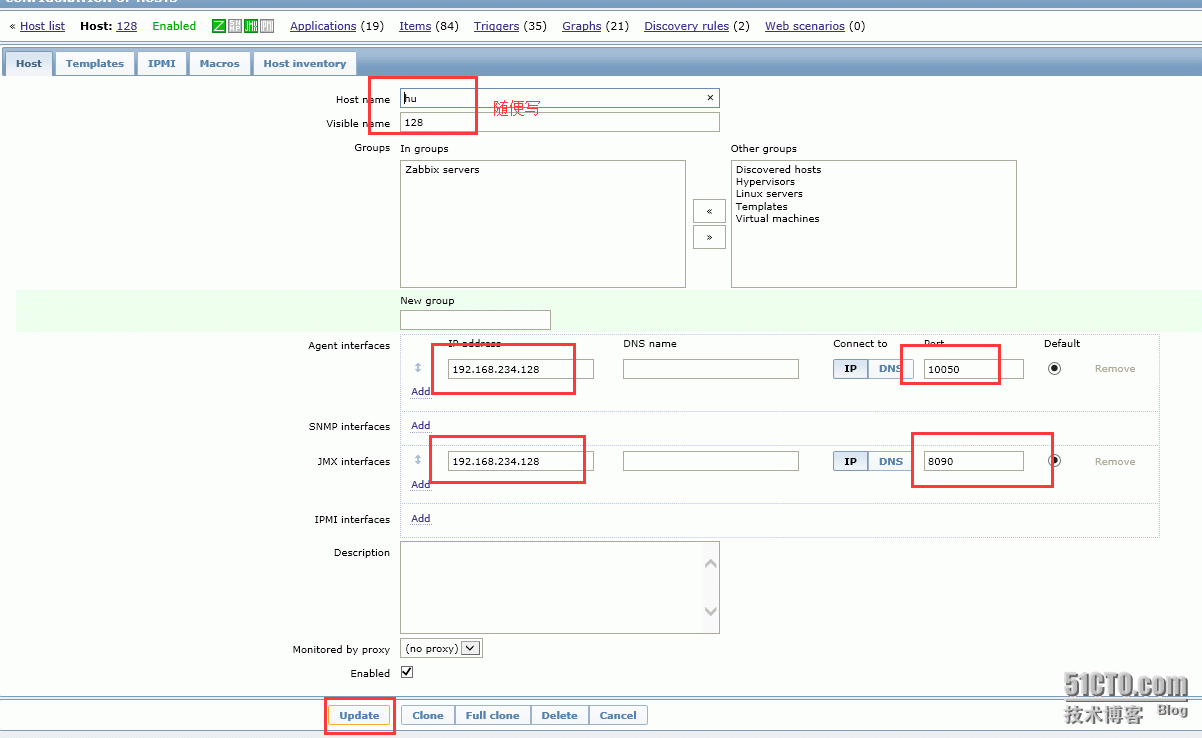Viewport: 1202px width, 738px height.
Task: Open the Host inventory tab
Action: pos(305,63)
